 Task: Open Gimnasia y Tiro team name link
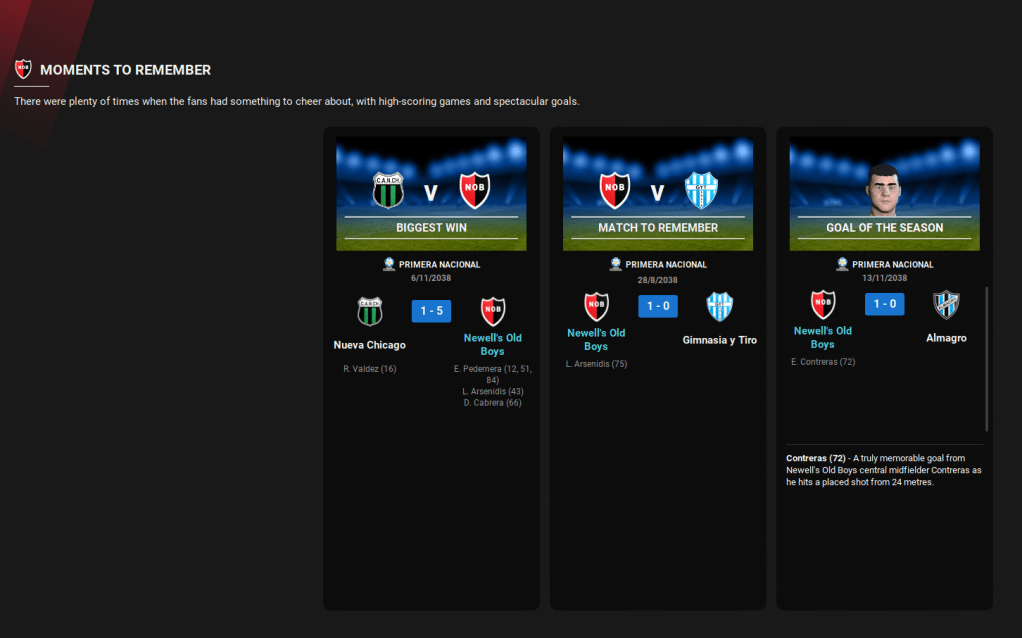720,340
